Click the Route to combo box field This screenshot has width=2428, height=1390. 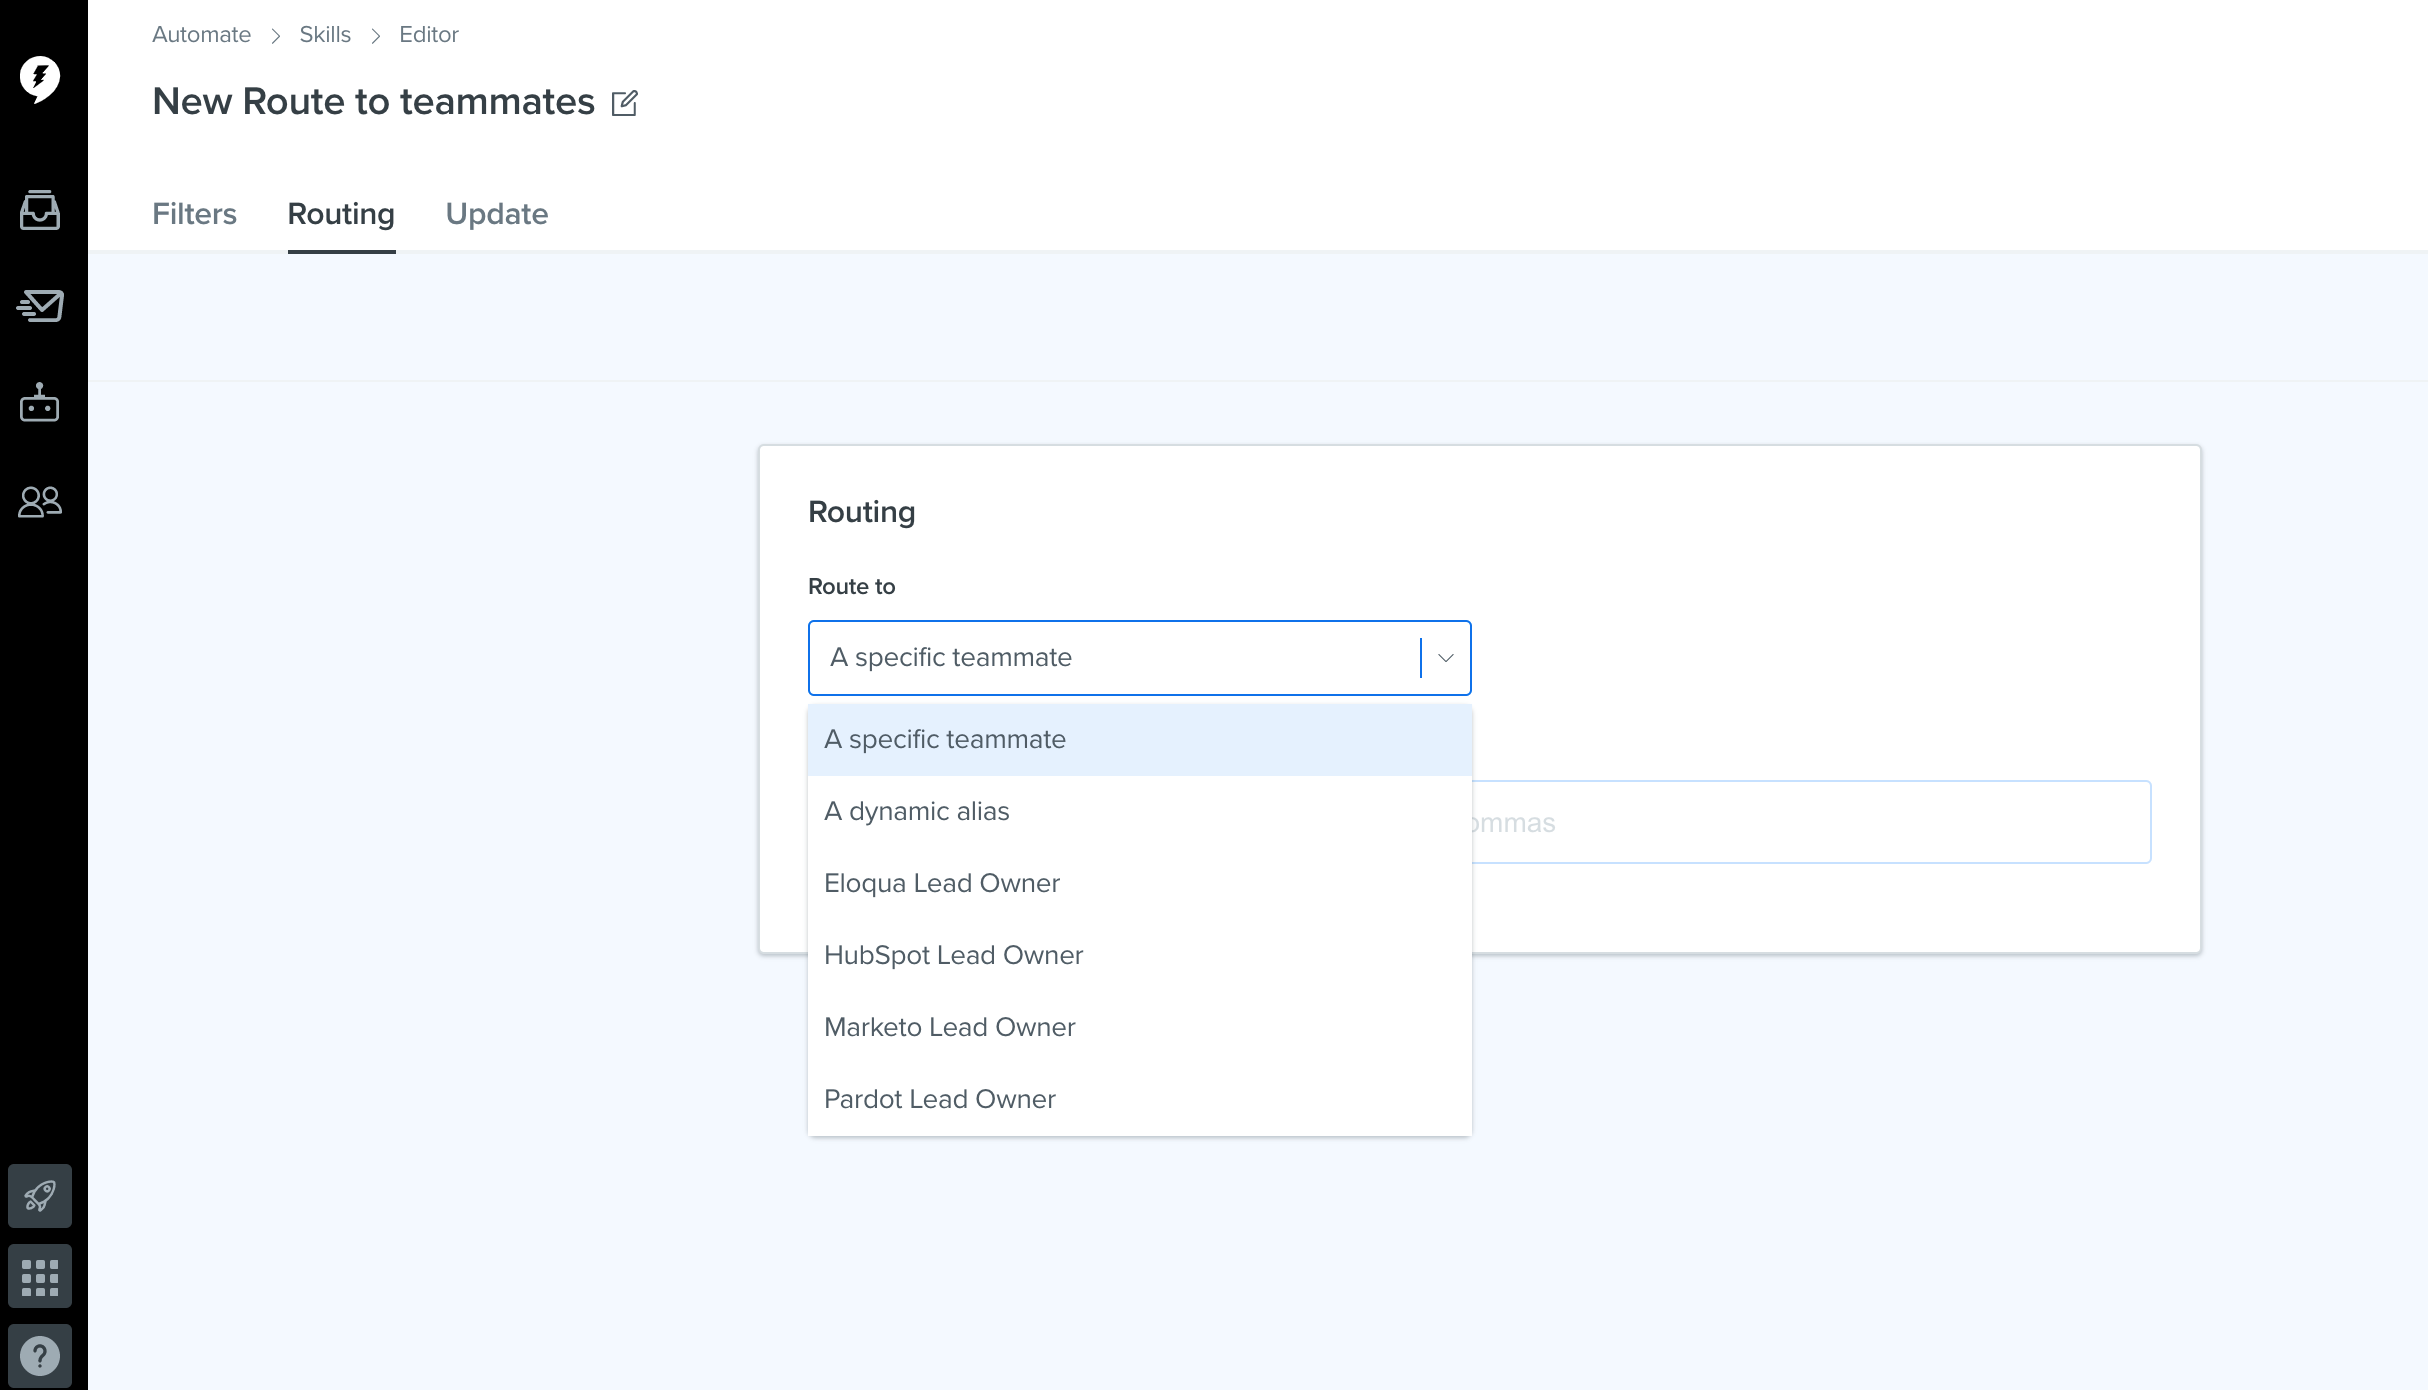coord(1139,658)
